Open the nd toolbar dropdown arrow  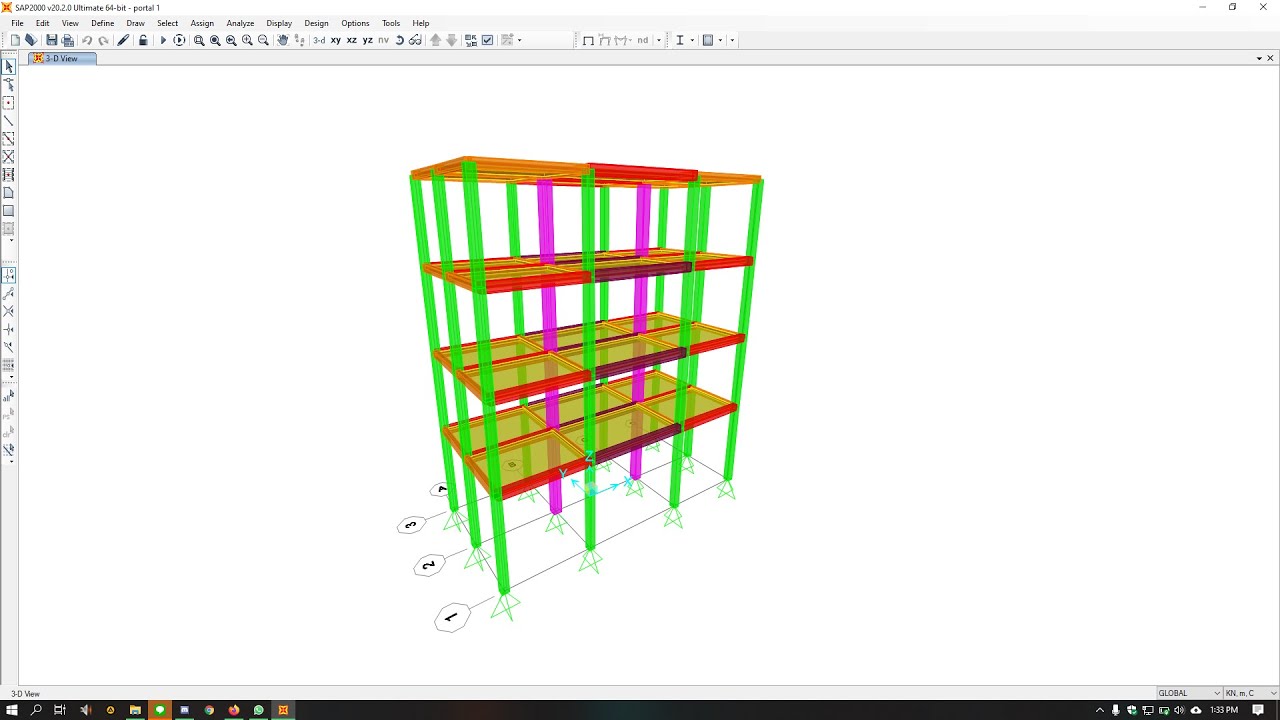(658, 40)
